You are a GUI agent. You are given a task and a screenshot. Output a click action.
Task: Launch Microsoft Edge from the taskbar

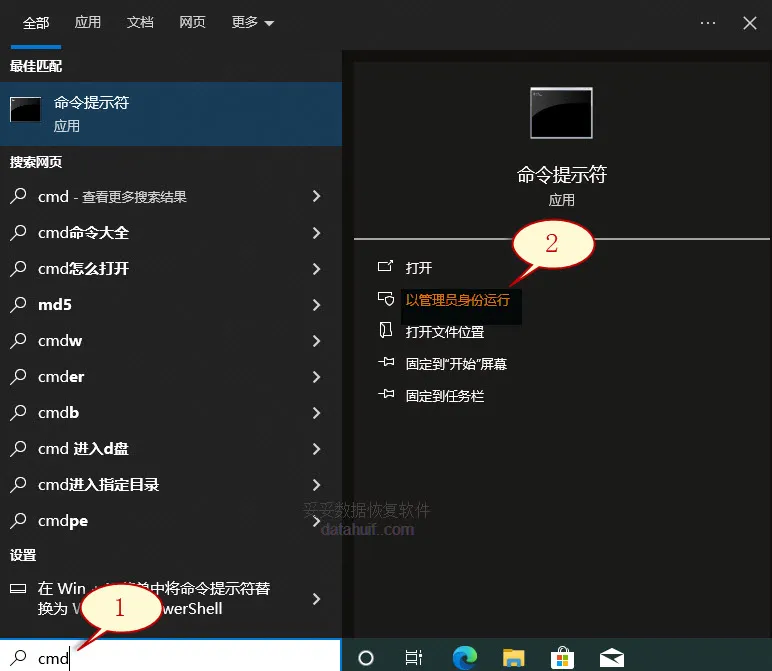[x=464, y=657]
